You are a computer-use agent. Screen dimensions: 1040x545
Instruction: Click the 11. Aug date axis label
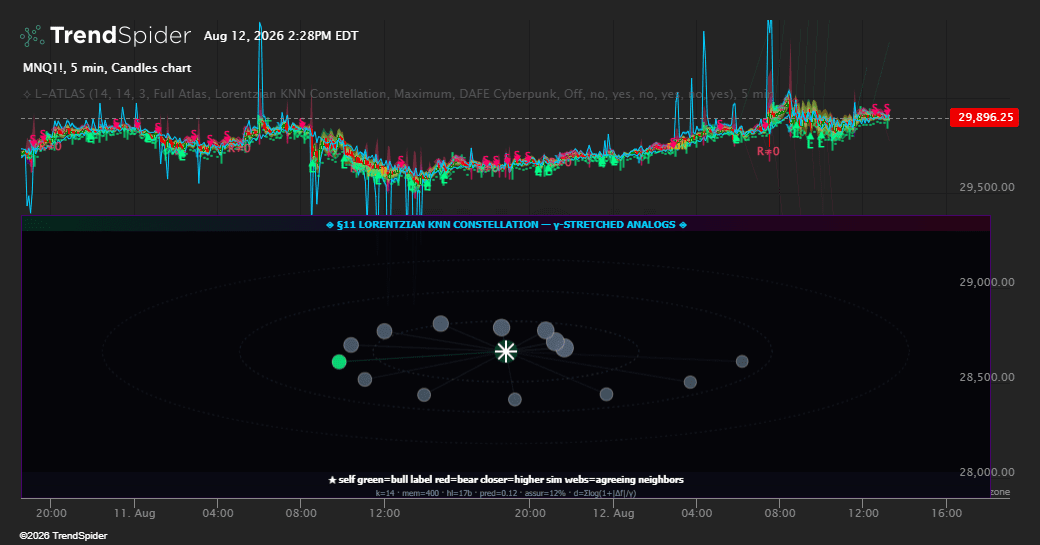coord(135,513)
